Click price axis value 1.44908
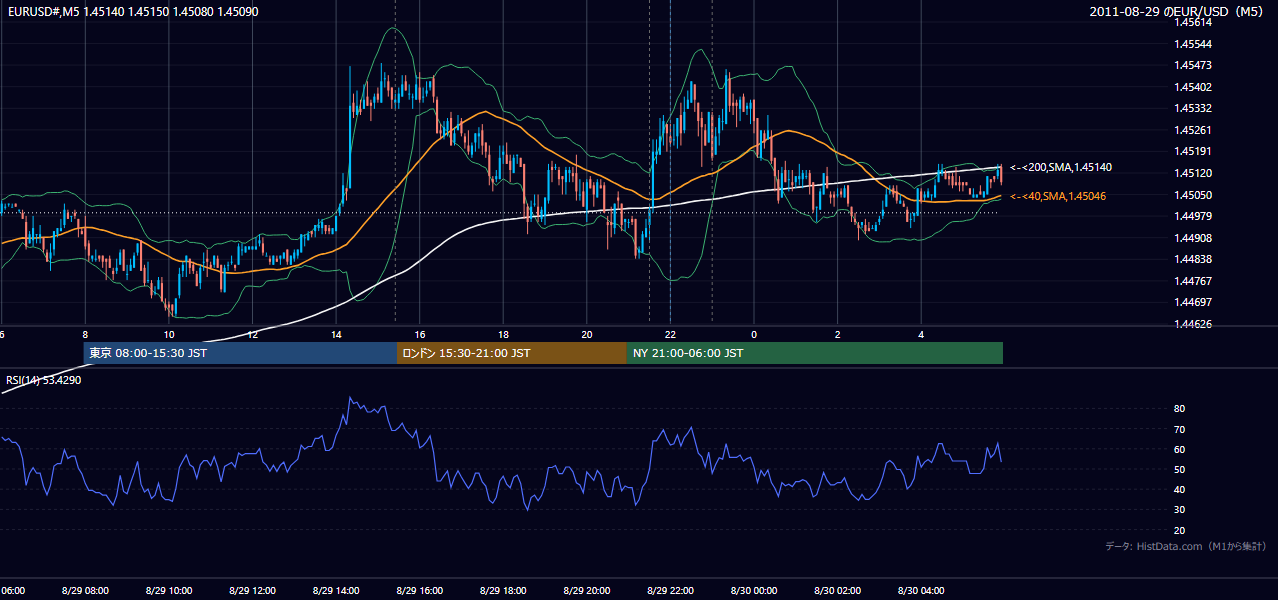This screenshot has width=1278, height=600. point(1194,238)
